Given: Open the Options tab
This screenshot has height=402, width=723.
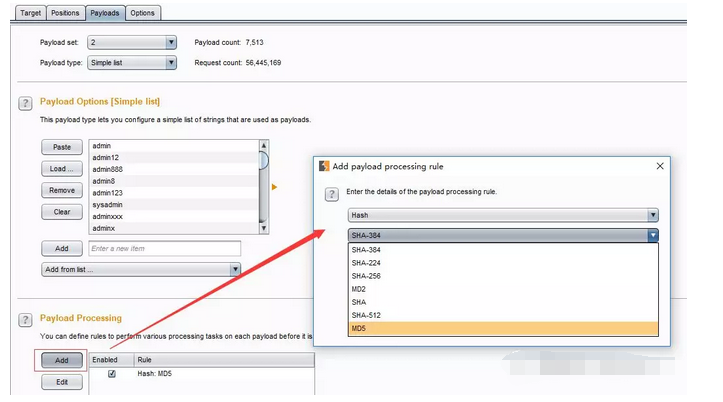Looking at the screenshot, I should click(x=142, y=13).
